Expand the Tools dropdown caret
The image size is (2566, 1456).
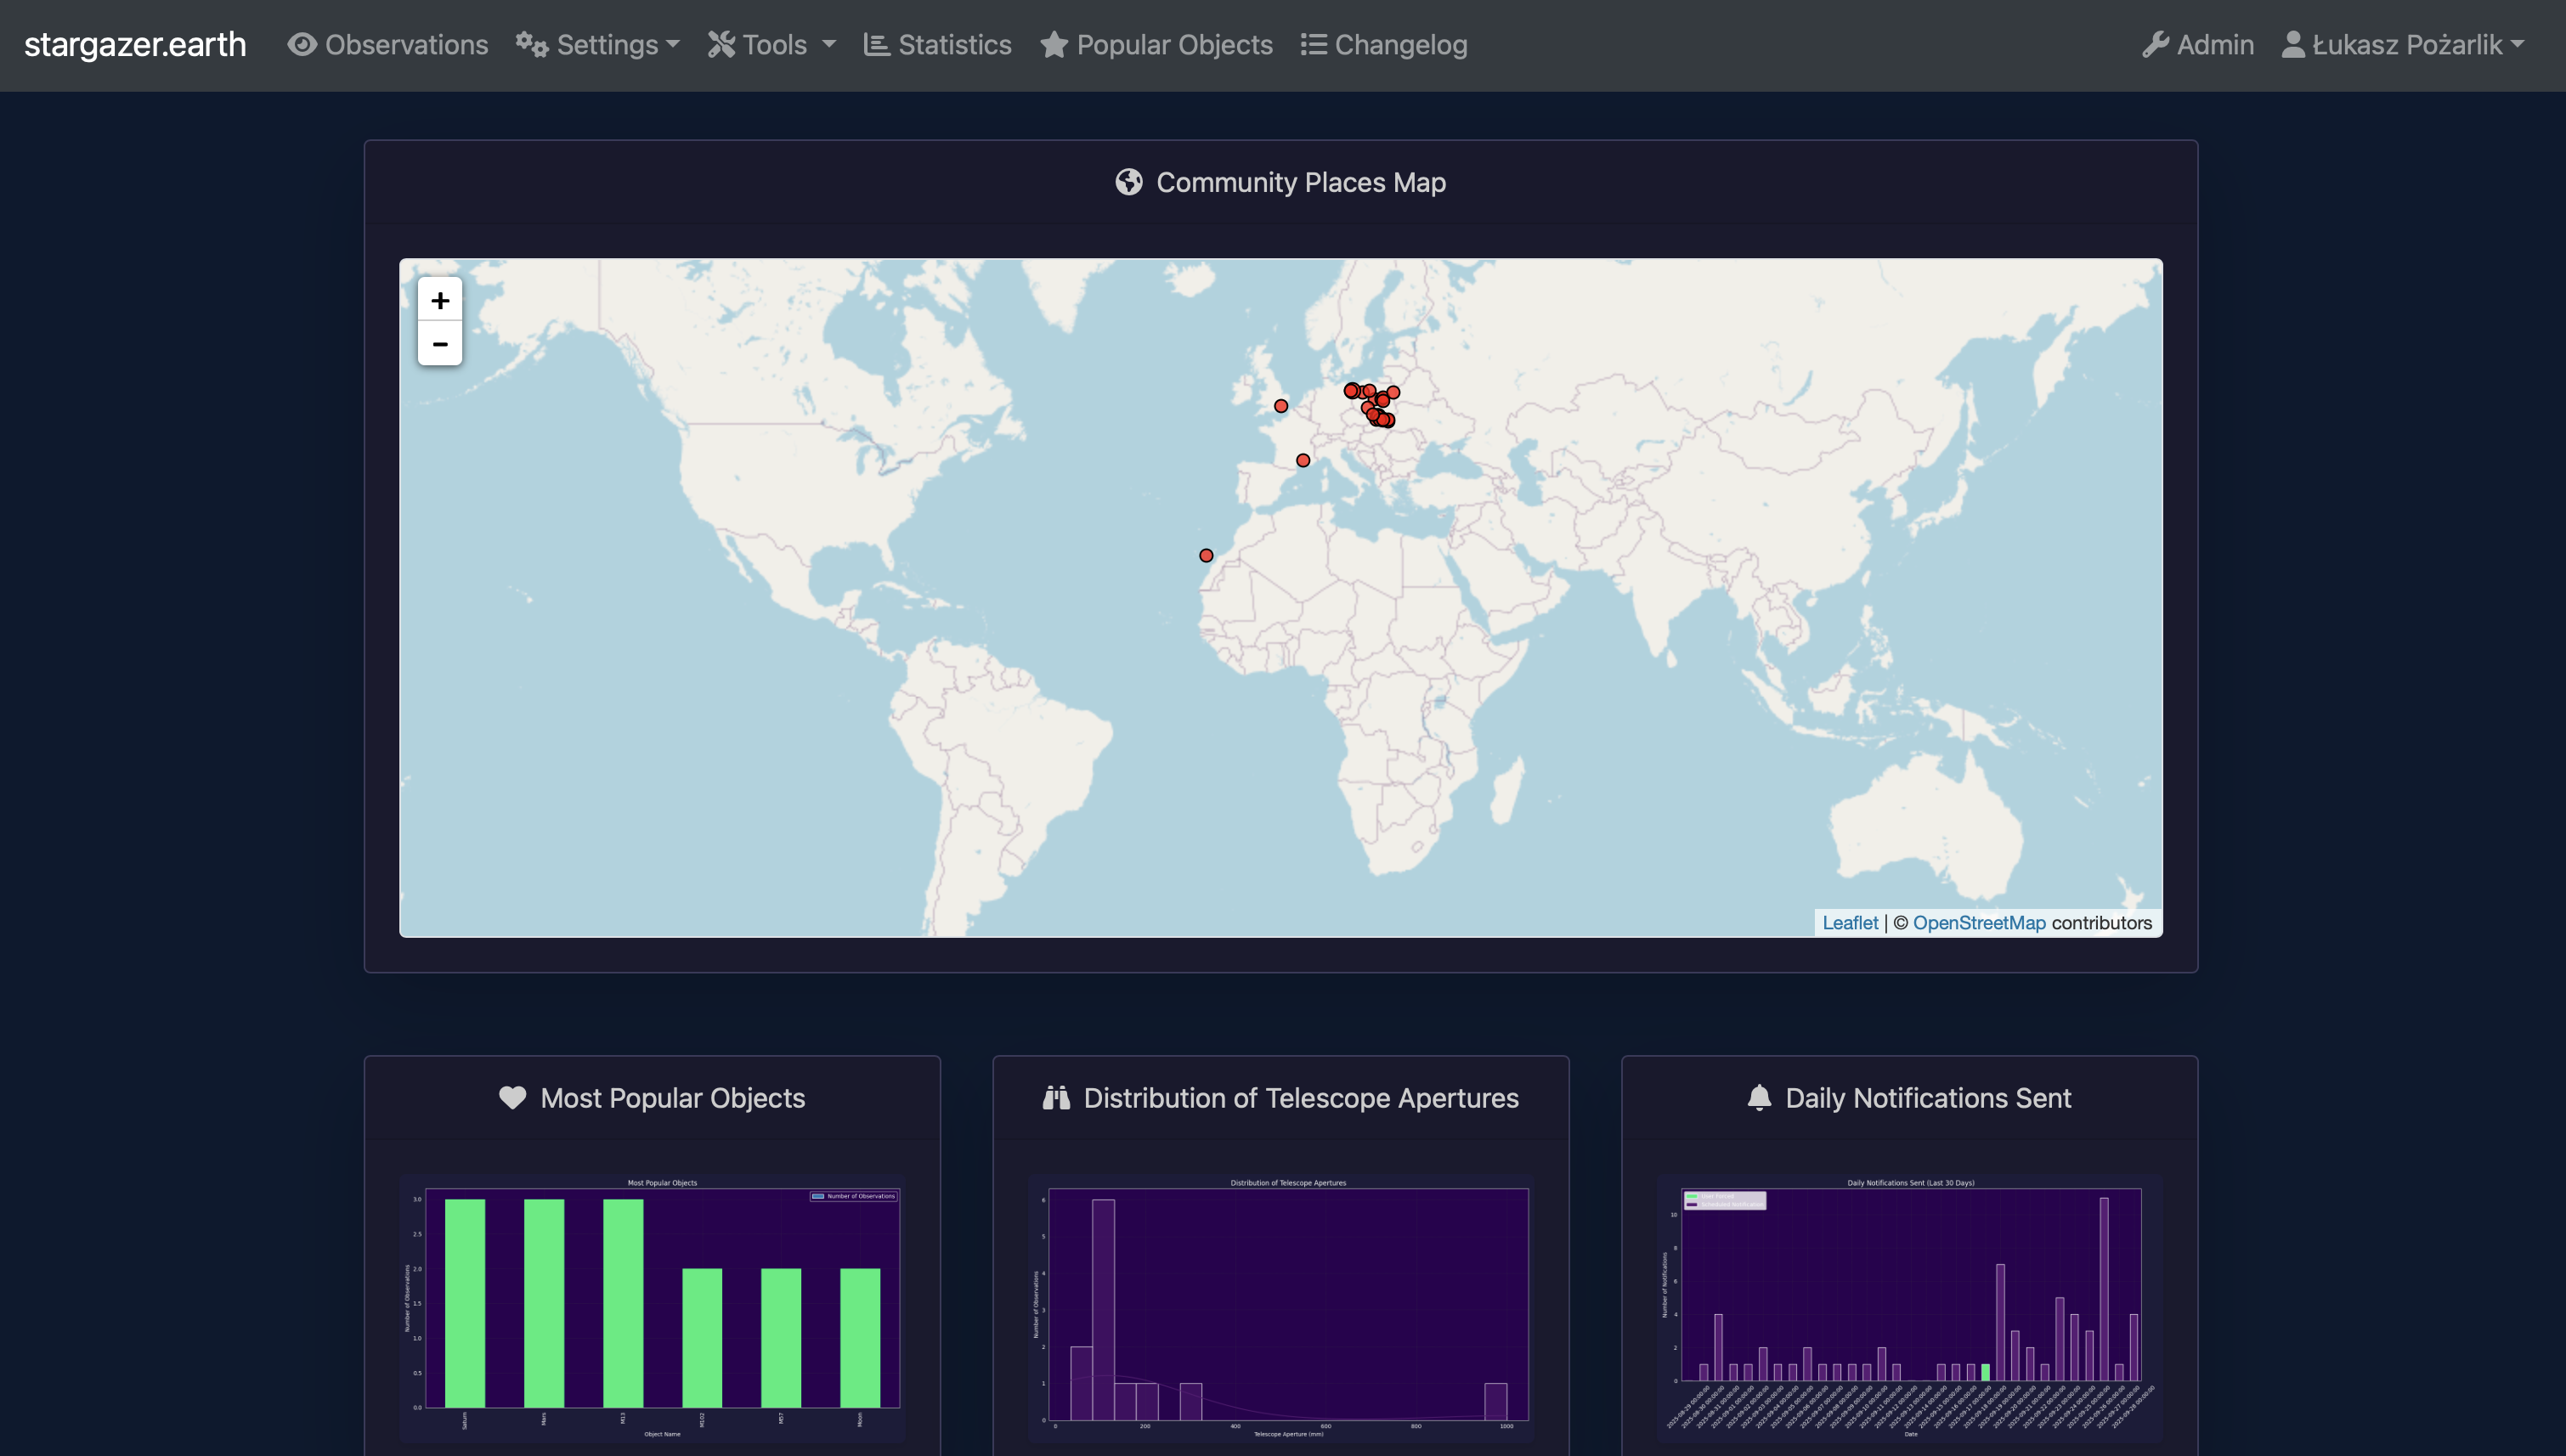829,45
